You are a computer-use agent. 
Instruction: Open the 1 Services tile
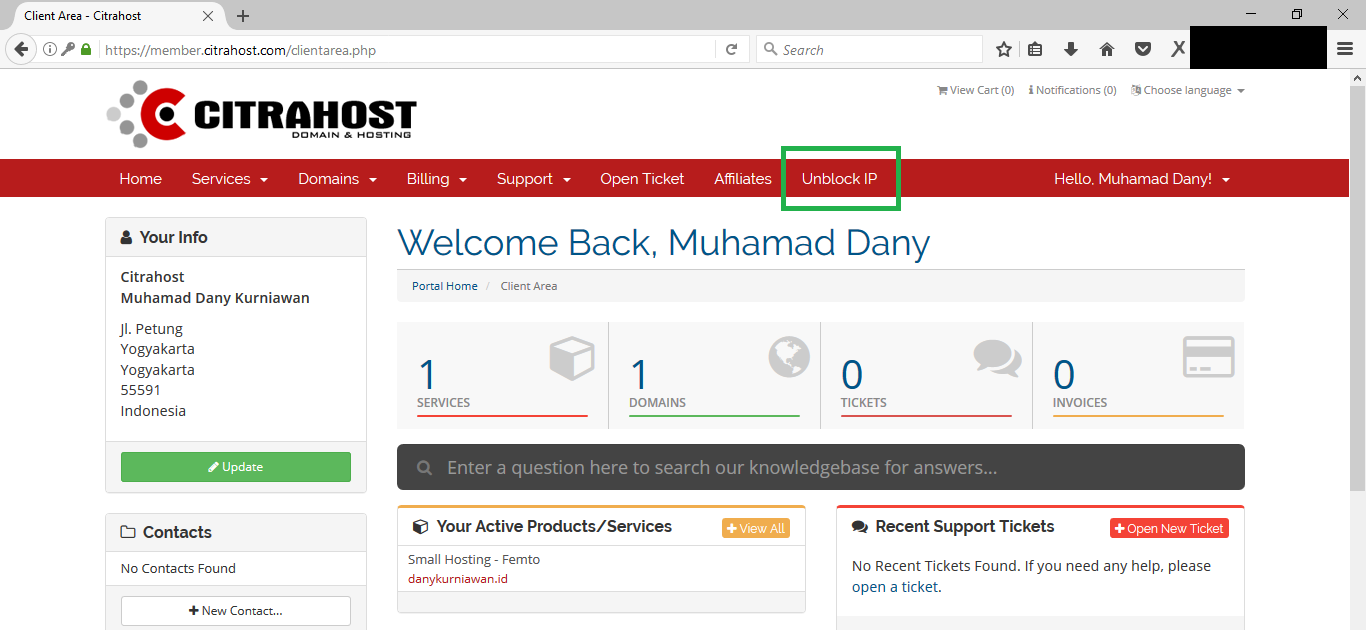[502, 375]
